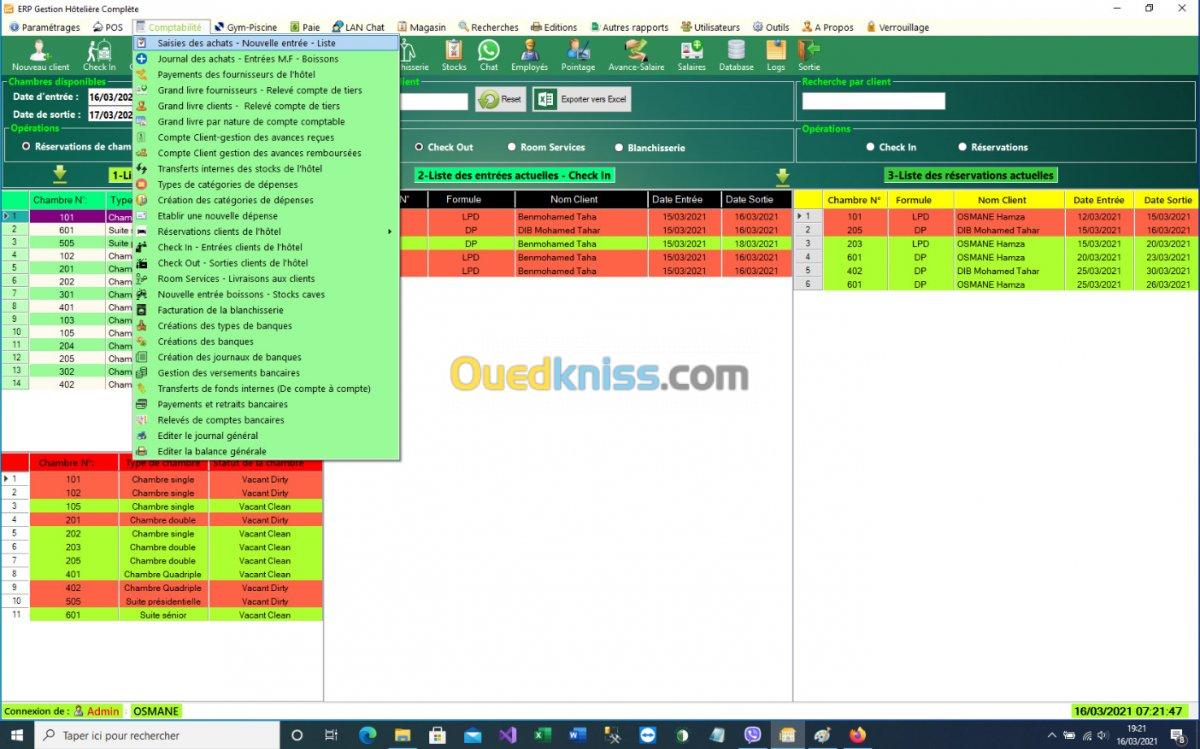Expand the Réservations clients de l'hôtel submenu
Image resolution: width=1200 pixels, height=749 pixels.
click(x=266, y=231)
